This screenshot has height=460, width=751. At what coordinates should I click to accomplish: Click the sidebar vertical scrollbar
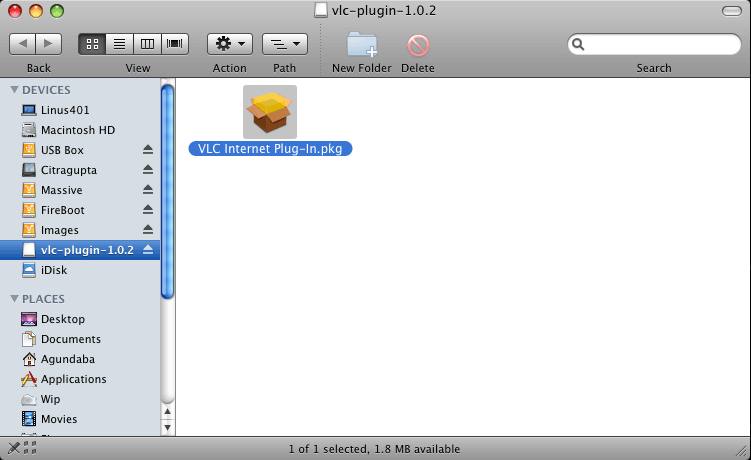[x=168, y=190]
